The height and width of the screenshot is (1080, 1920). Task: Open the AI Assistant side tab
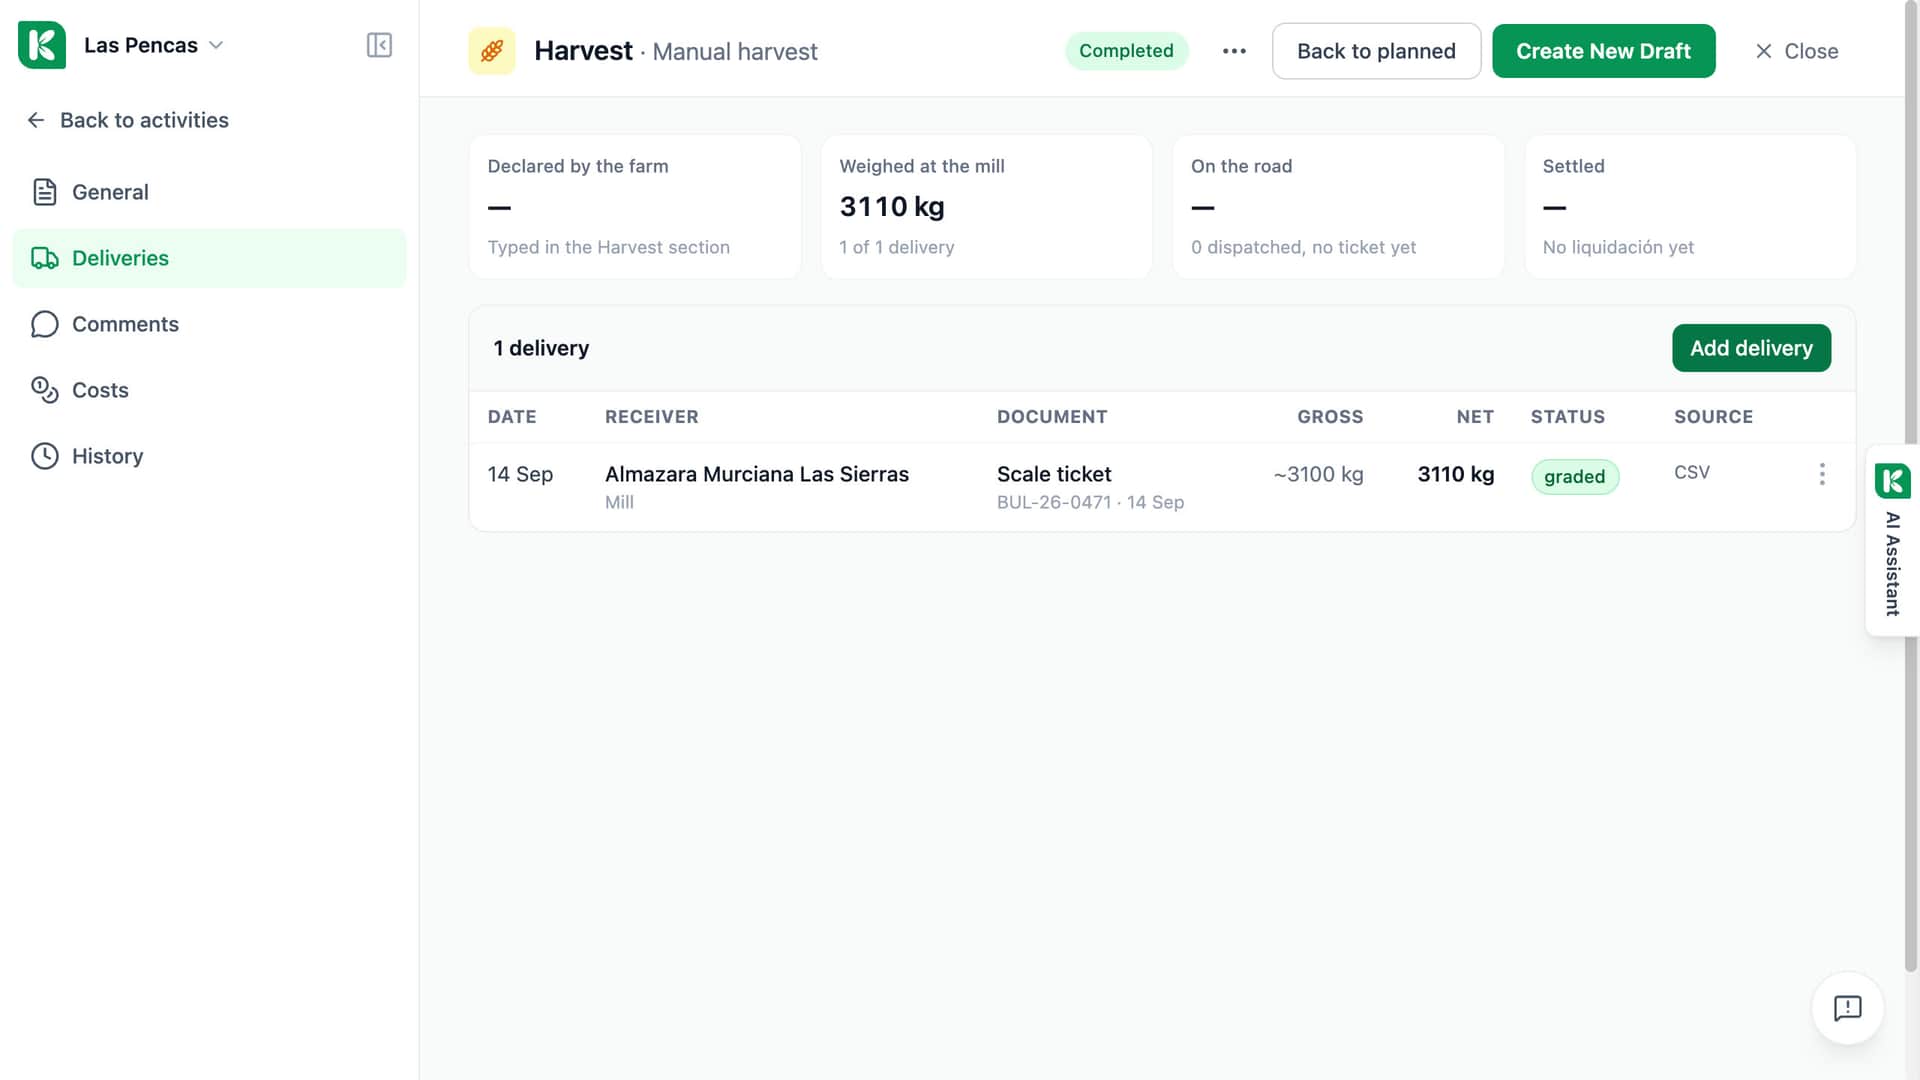click(x=1892, y=540)
